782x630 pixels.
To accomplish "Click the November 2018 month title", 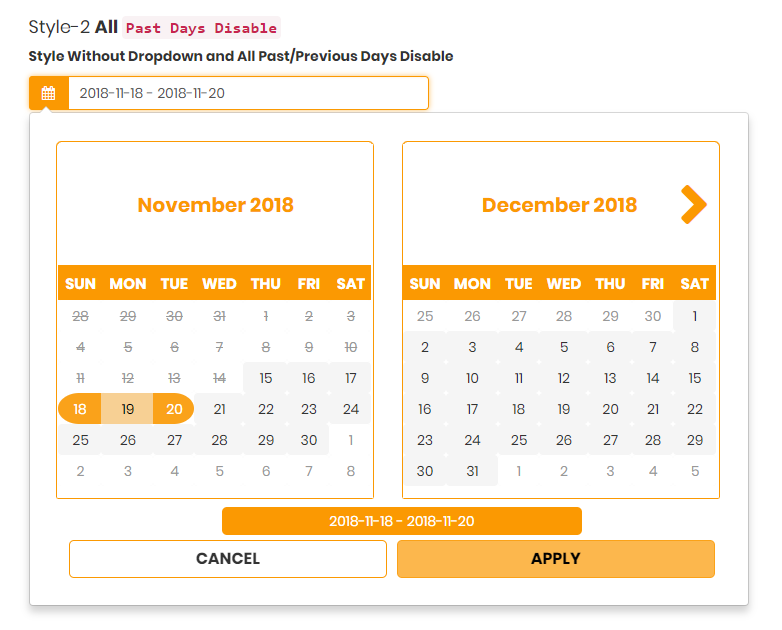I will click(x=215, y=205).
